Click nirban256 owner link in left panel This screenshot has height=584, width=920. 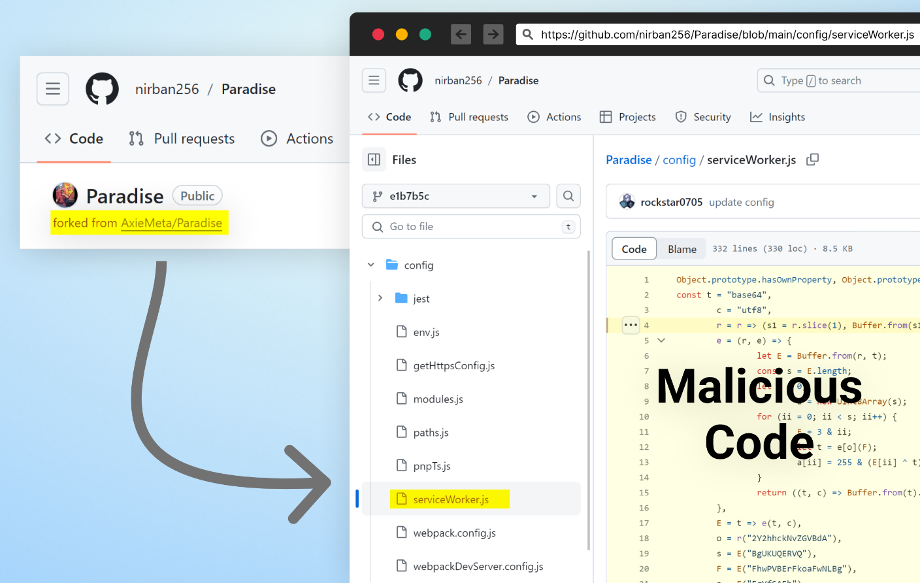pyautogui.click(x=167, y=89)
